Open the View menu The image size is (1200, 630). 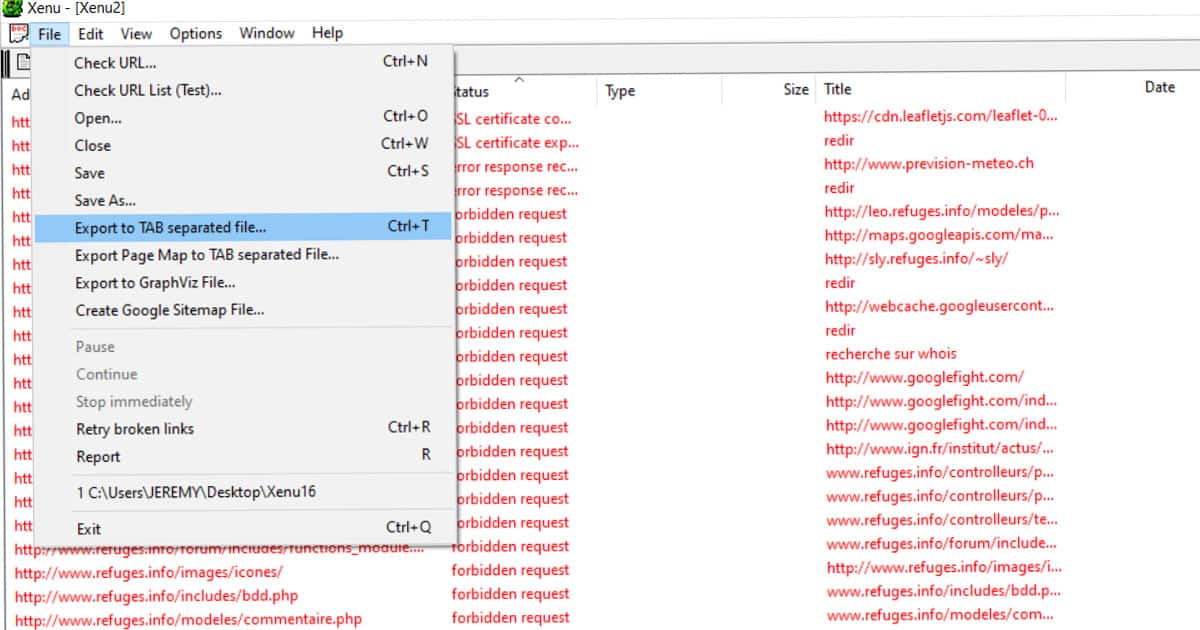137,33
